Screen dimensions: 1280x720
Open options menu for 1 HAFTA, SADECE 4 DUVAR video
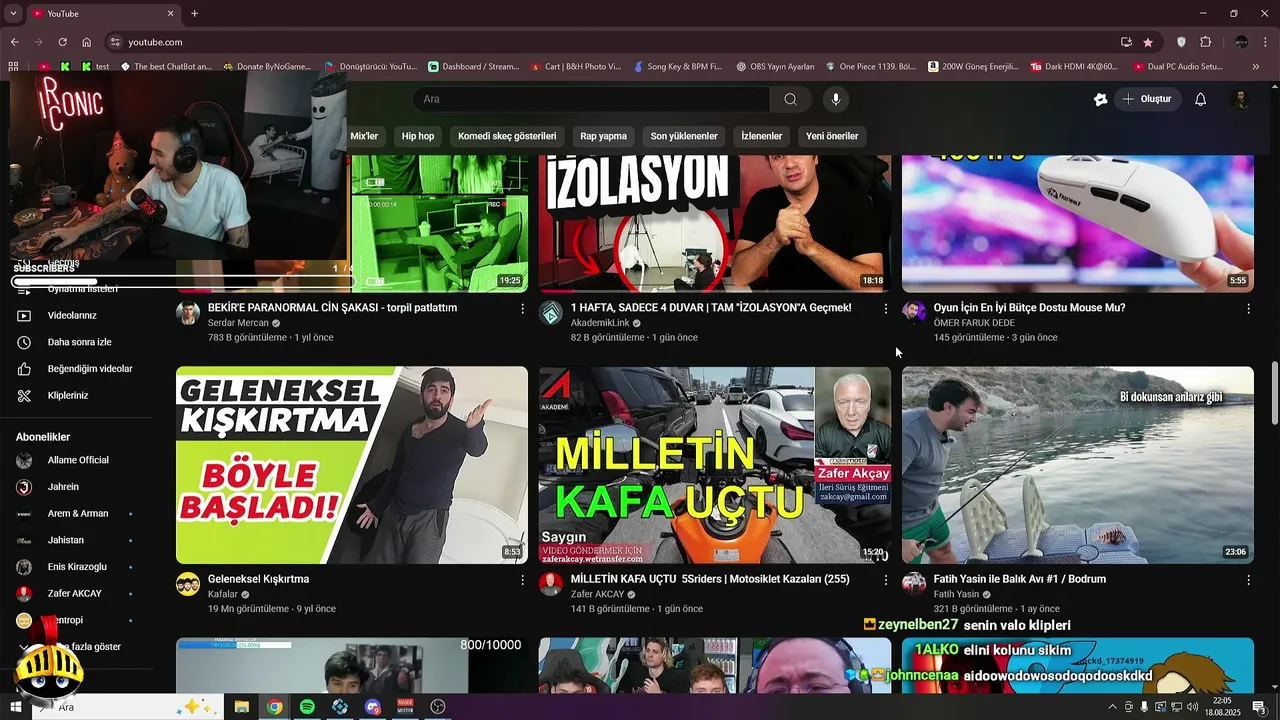click(x=885, y=309)
